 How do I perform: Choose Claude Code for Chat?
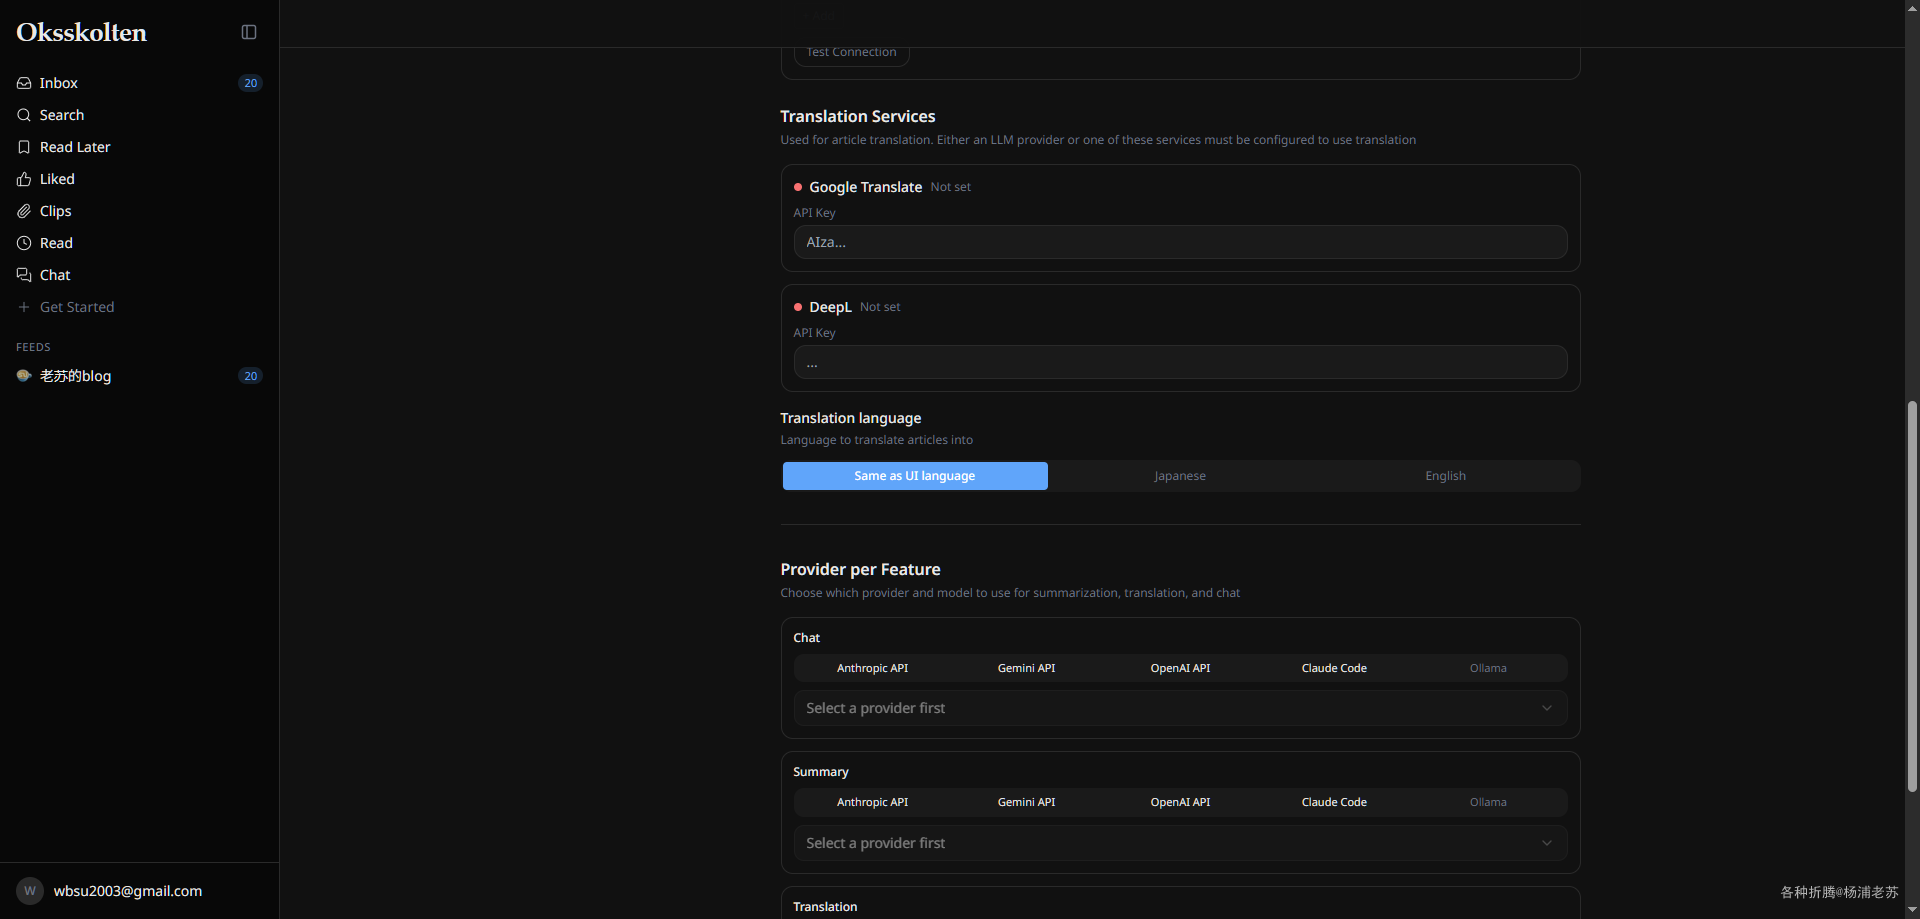pyautogui.click(x=1334, y=668)
